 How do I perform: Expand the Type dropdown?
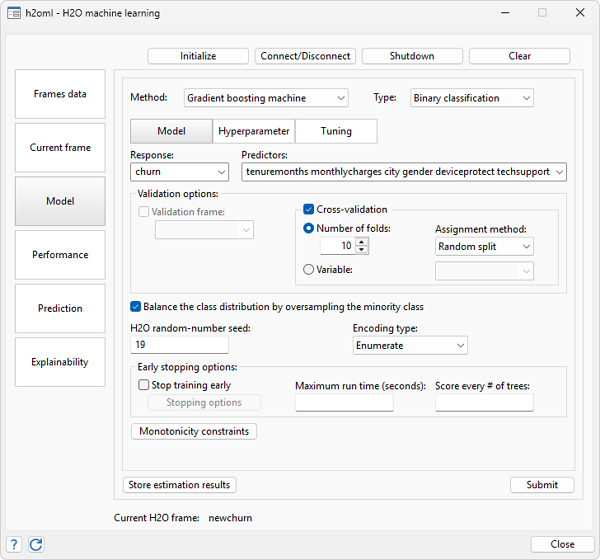coord(472,98)
